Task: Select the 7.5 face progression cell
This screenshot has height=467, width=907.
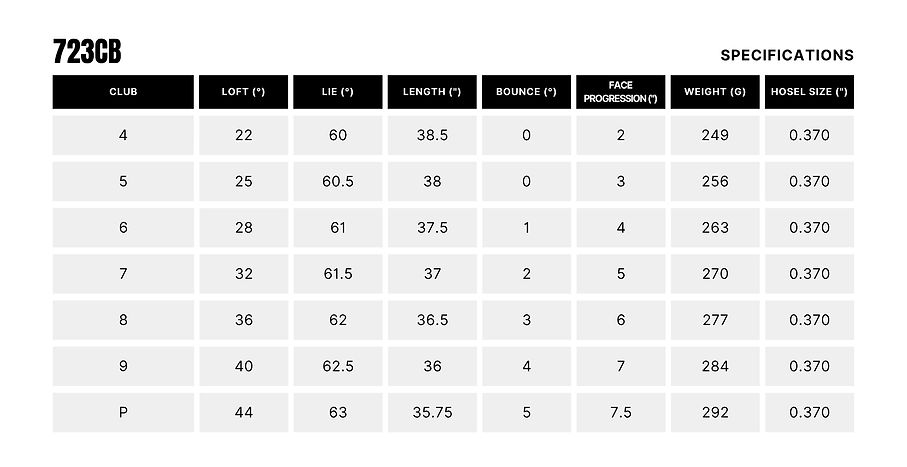Action: (621, 413)
